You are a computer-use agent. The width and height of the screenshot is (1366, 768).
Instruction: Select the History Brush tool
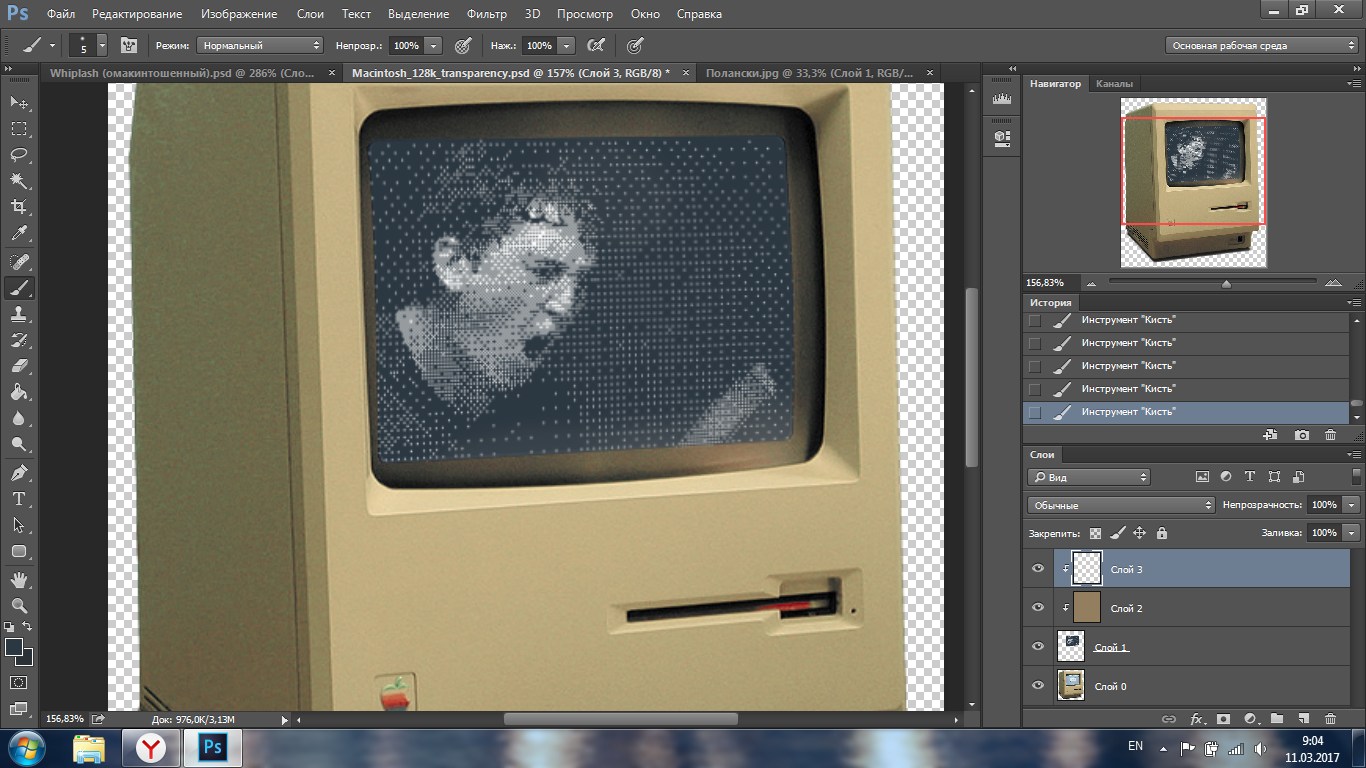pyautogui.click(x=19, y=340)
